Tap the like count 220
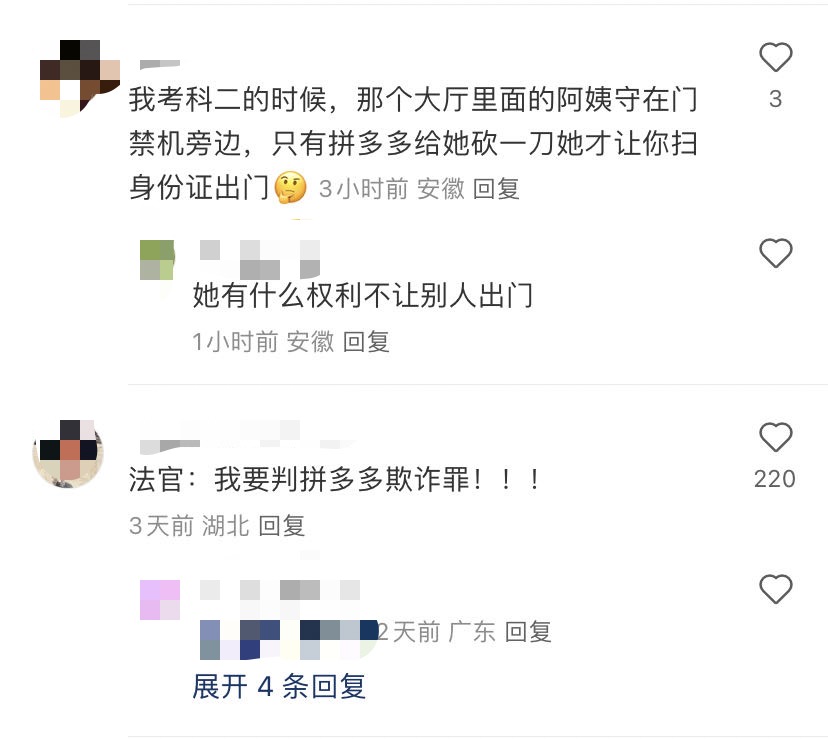828x739 pixels. [x=775, y=479]
